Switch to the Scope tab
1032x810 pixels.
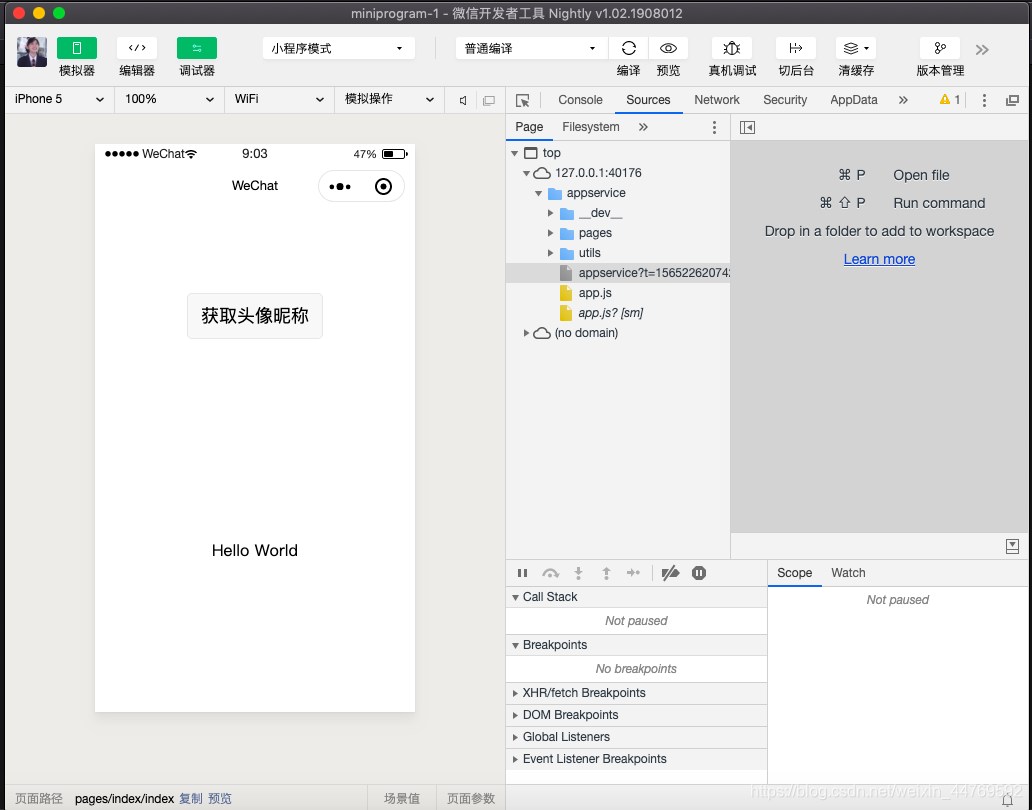tap(794, 573)
